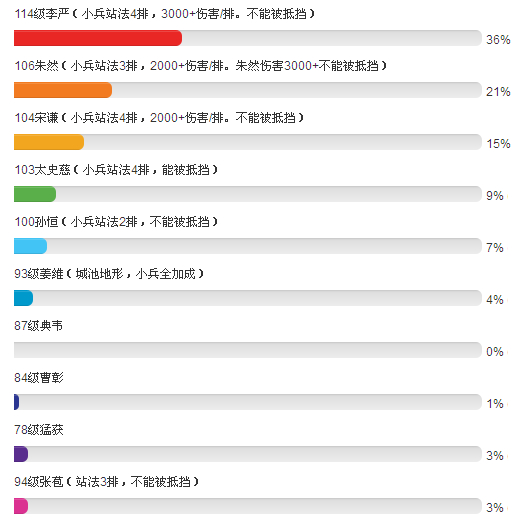The width and height of the screenshot is (522, 522).
Task: Select the 114级李严 poll option text
Action: [x=164, y=14]
